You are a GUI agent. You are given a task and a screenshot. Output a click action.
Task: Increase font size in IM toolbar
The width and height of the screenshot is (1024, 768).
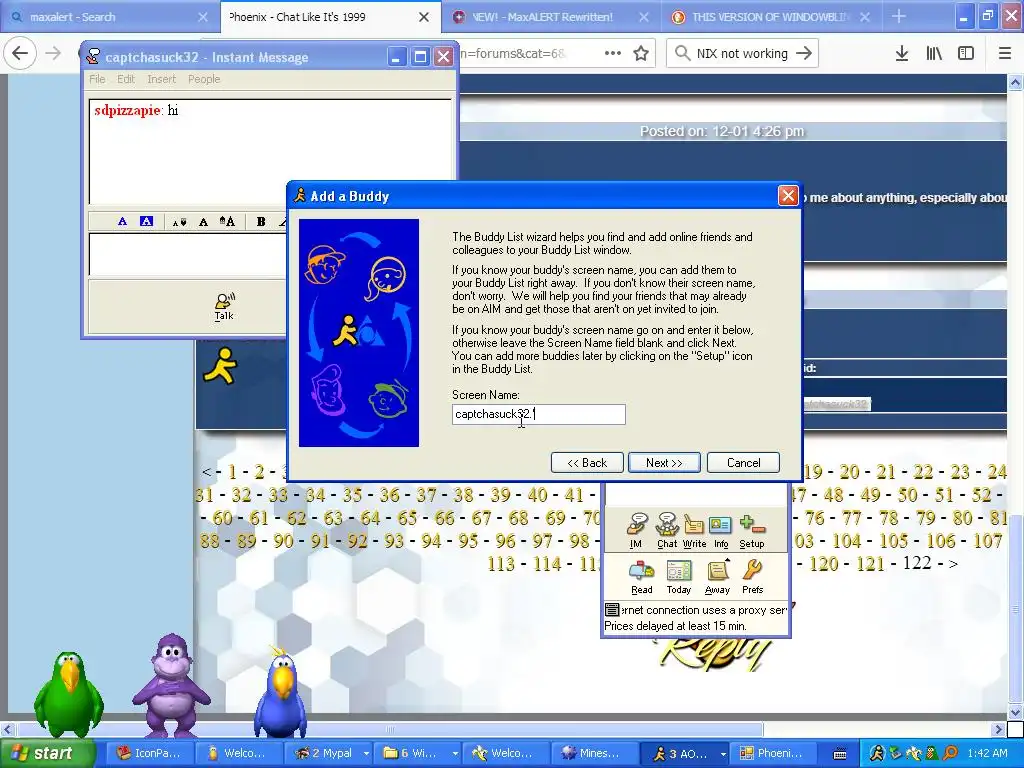(227, 221)
